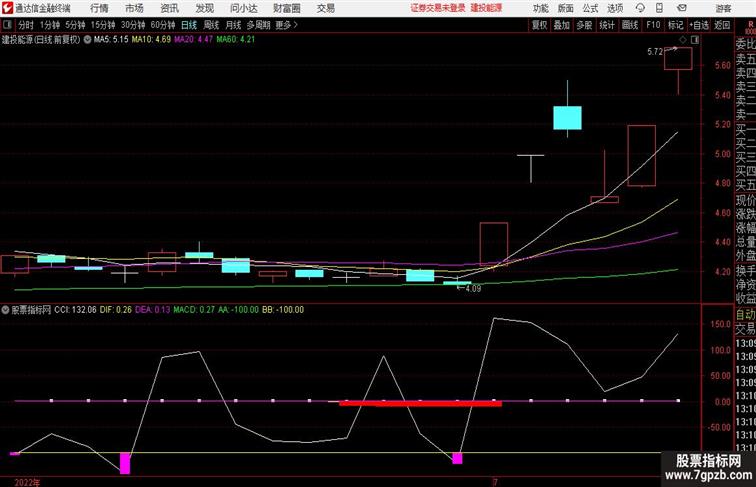Click CCI: 132.06 indicator value

(75, 310)
